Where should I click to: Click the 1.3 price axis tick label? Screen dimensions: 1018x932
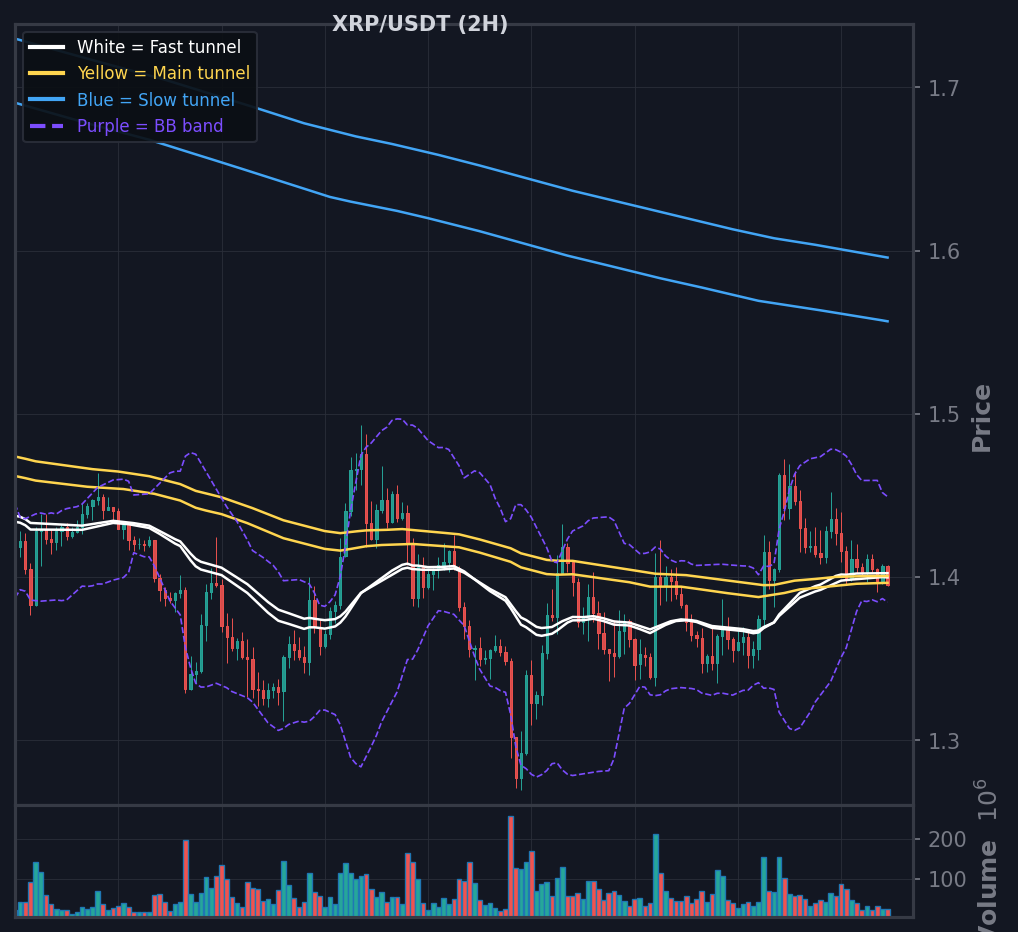943,741
